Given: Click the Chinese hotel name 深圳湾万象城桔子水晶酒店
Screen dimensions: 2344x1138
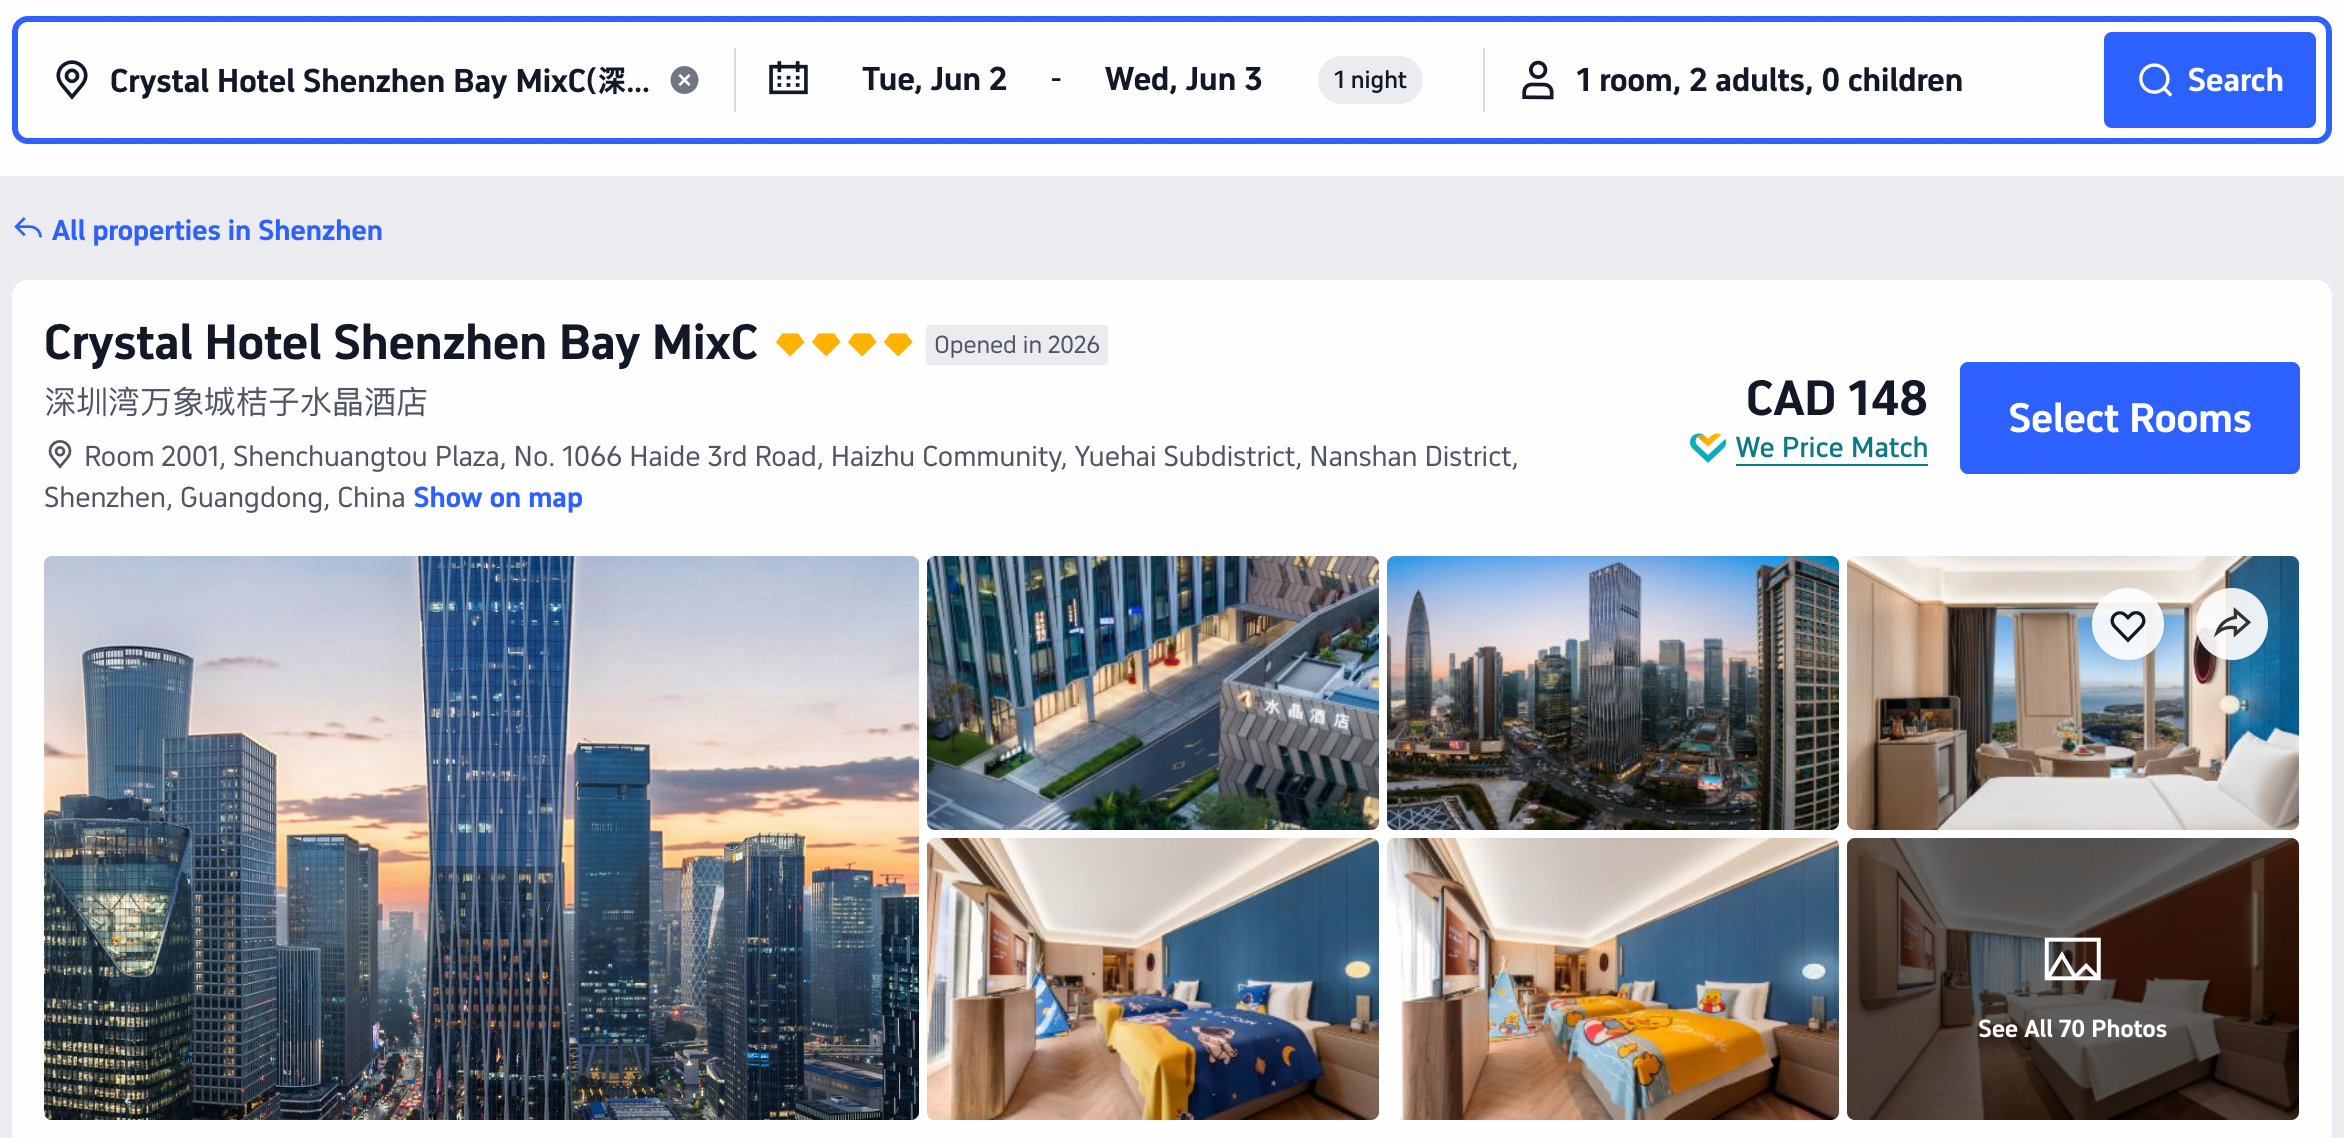Looking at the screenshot, I should click(236, 402).
